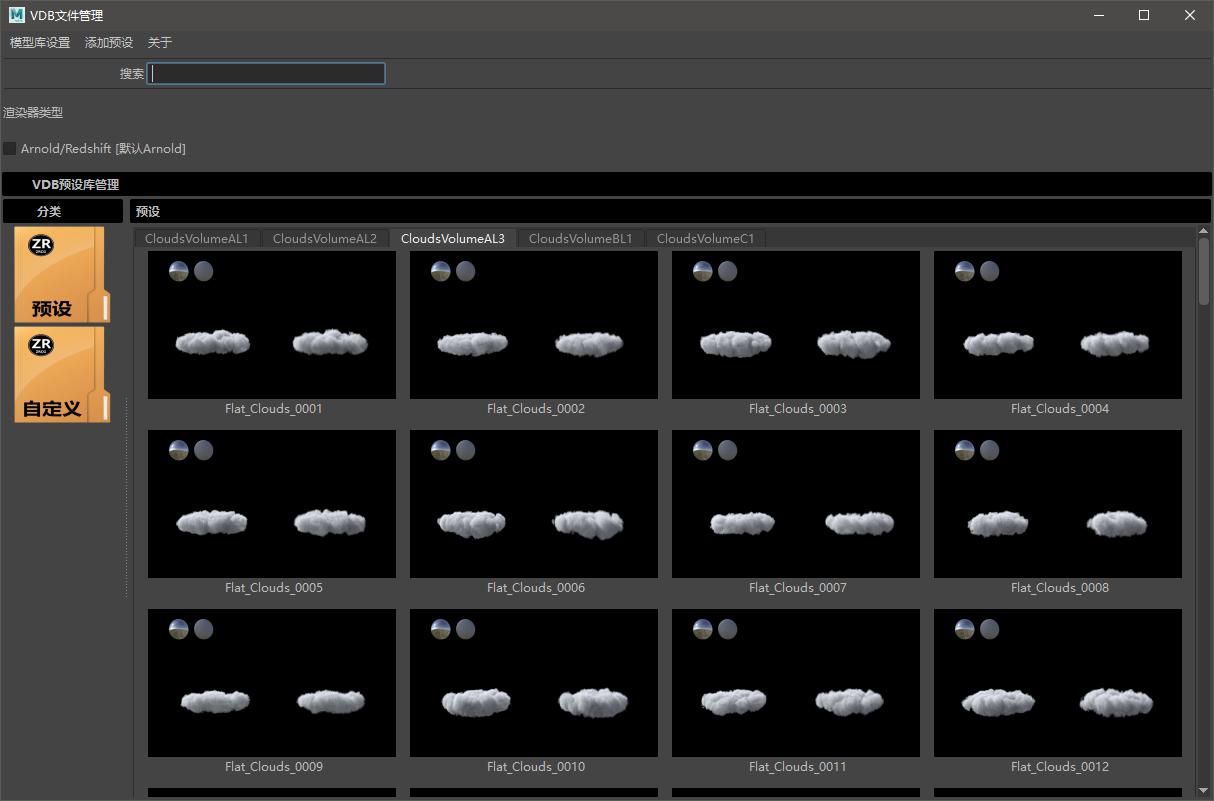Click the scroll-down arrow of preset list
The width and height of the screenshot is (1214, 801).
point(1204,790)
